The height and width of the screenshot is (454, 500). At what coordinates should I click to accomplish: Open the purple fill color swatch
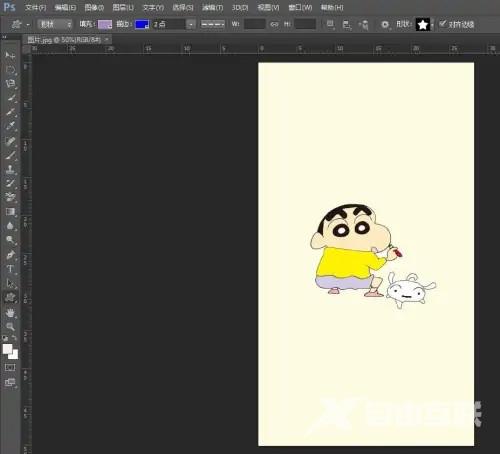105,24
